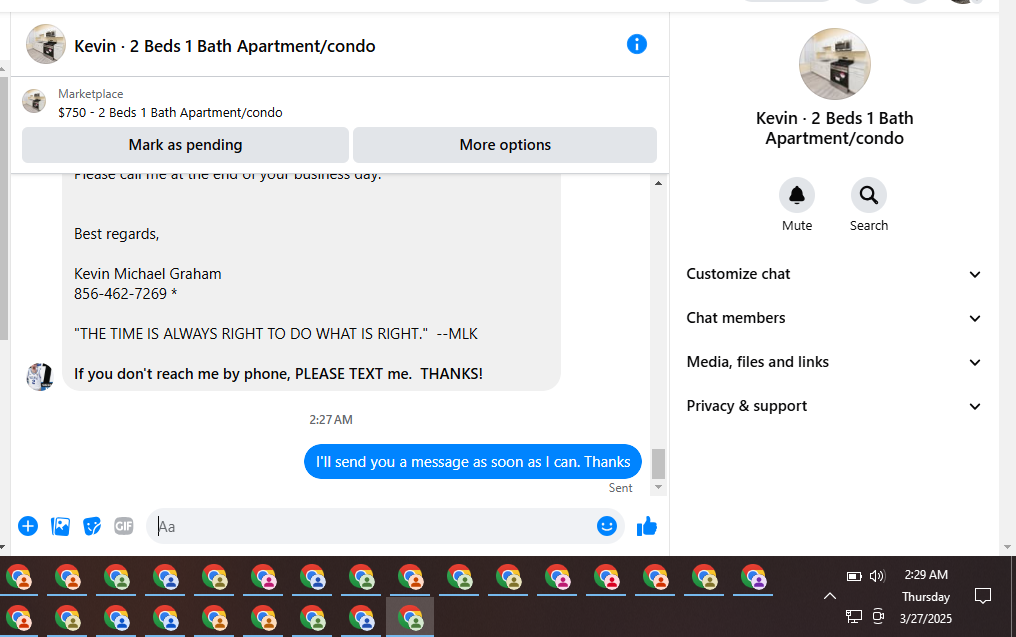Image resolution: width=1016 pixels, height=637 pixels.
Task: Focus the Aa message input field
Action: tap(375, 526)
